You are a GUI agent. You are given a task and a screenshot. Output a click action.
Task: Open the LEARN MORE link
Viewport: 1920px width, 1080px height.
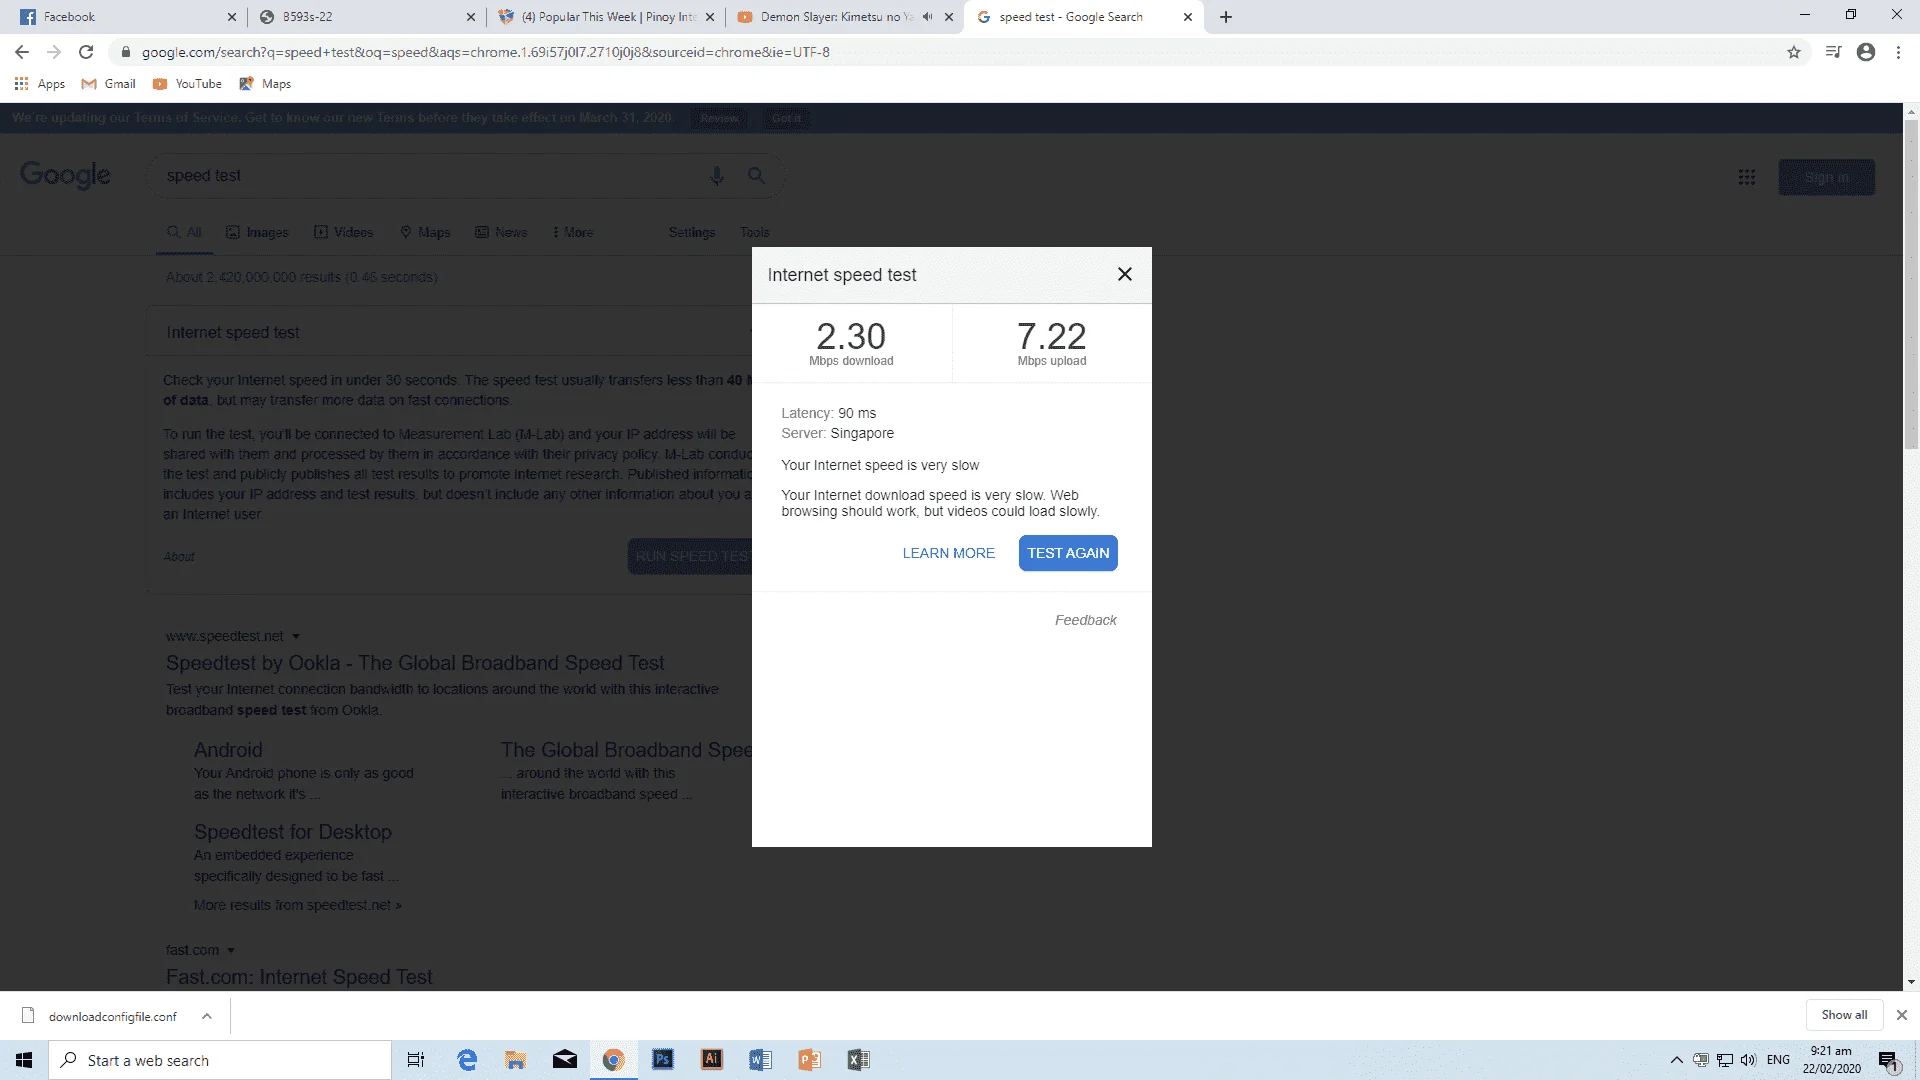[948, 553]
